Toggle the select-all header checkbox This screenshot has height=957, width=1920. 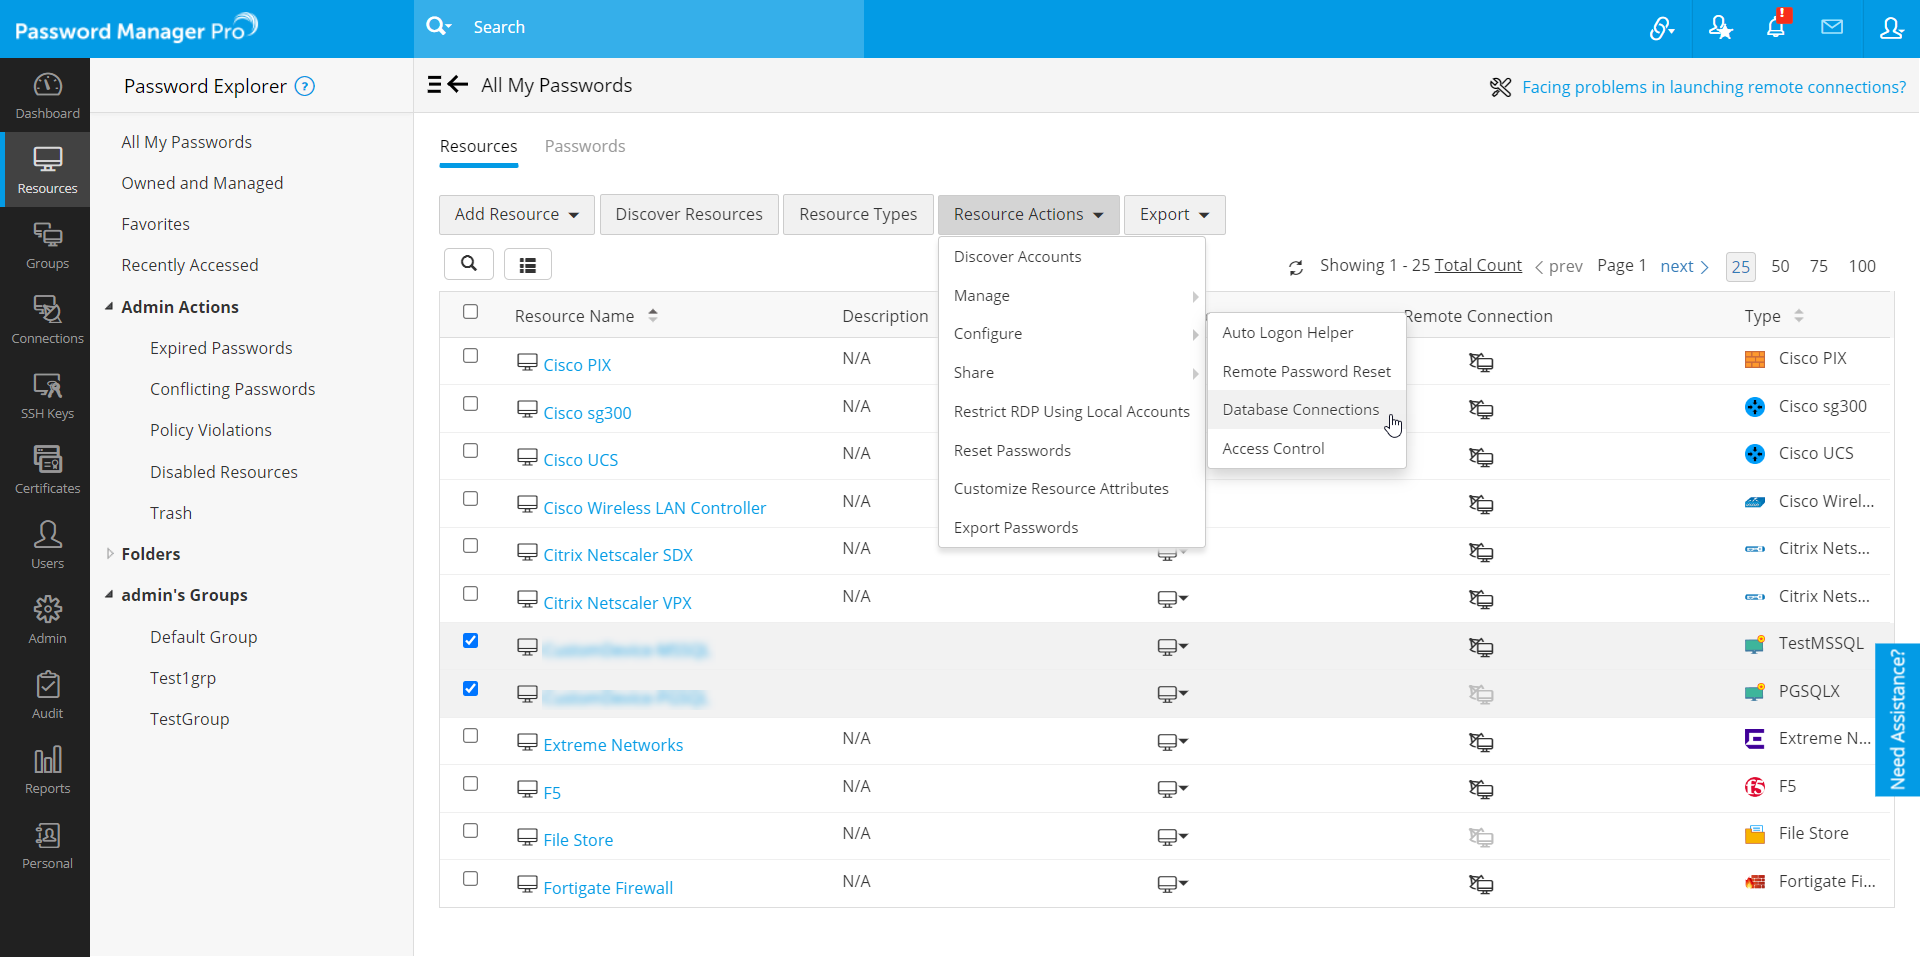coord(470,312)
